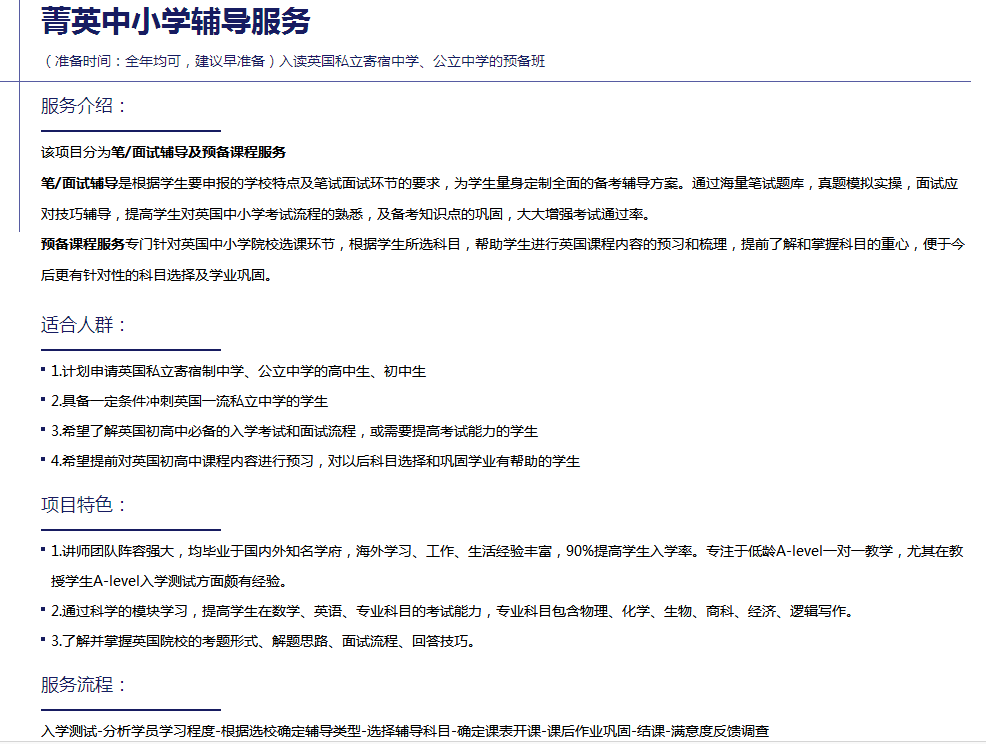The image size is (986, 744).
Task: Click the page title 菁英中小学辅导服务
Action: point(176,21)
